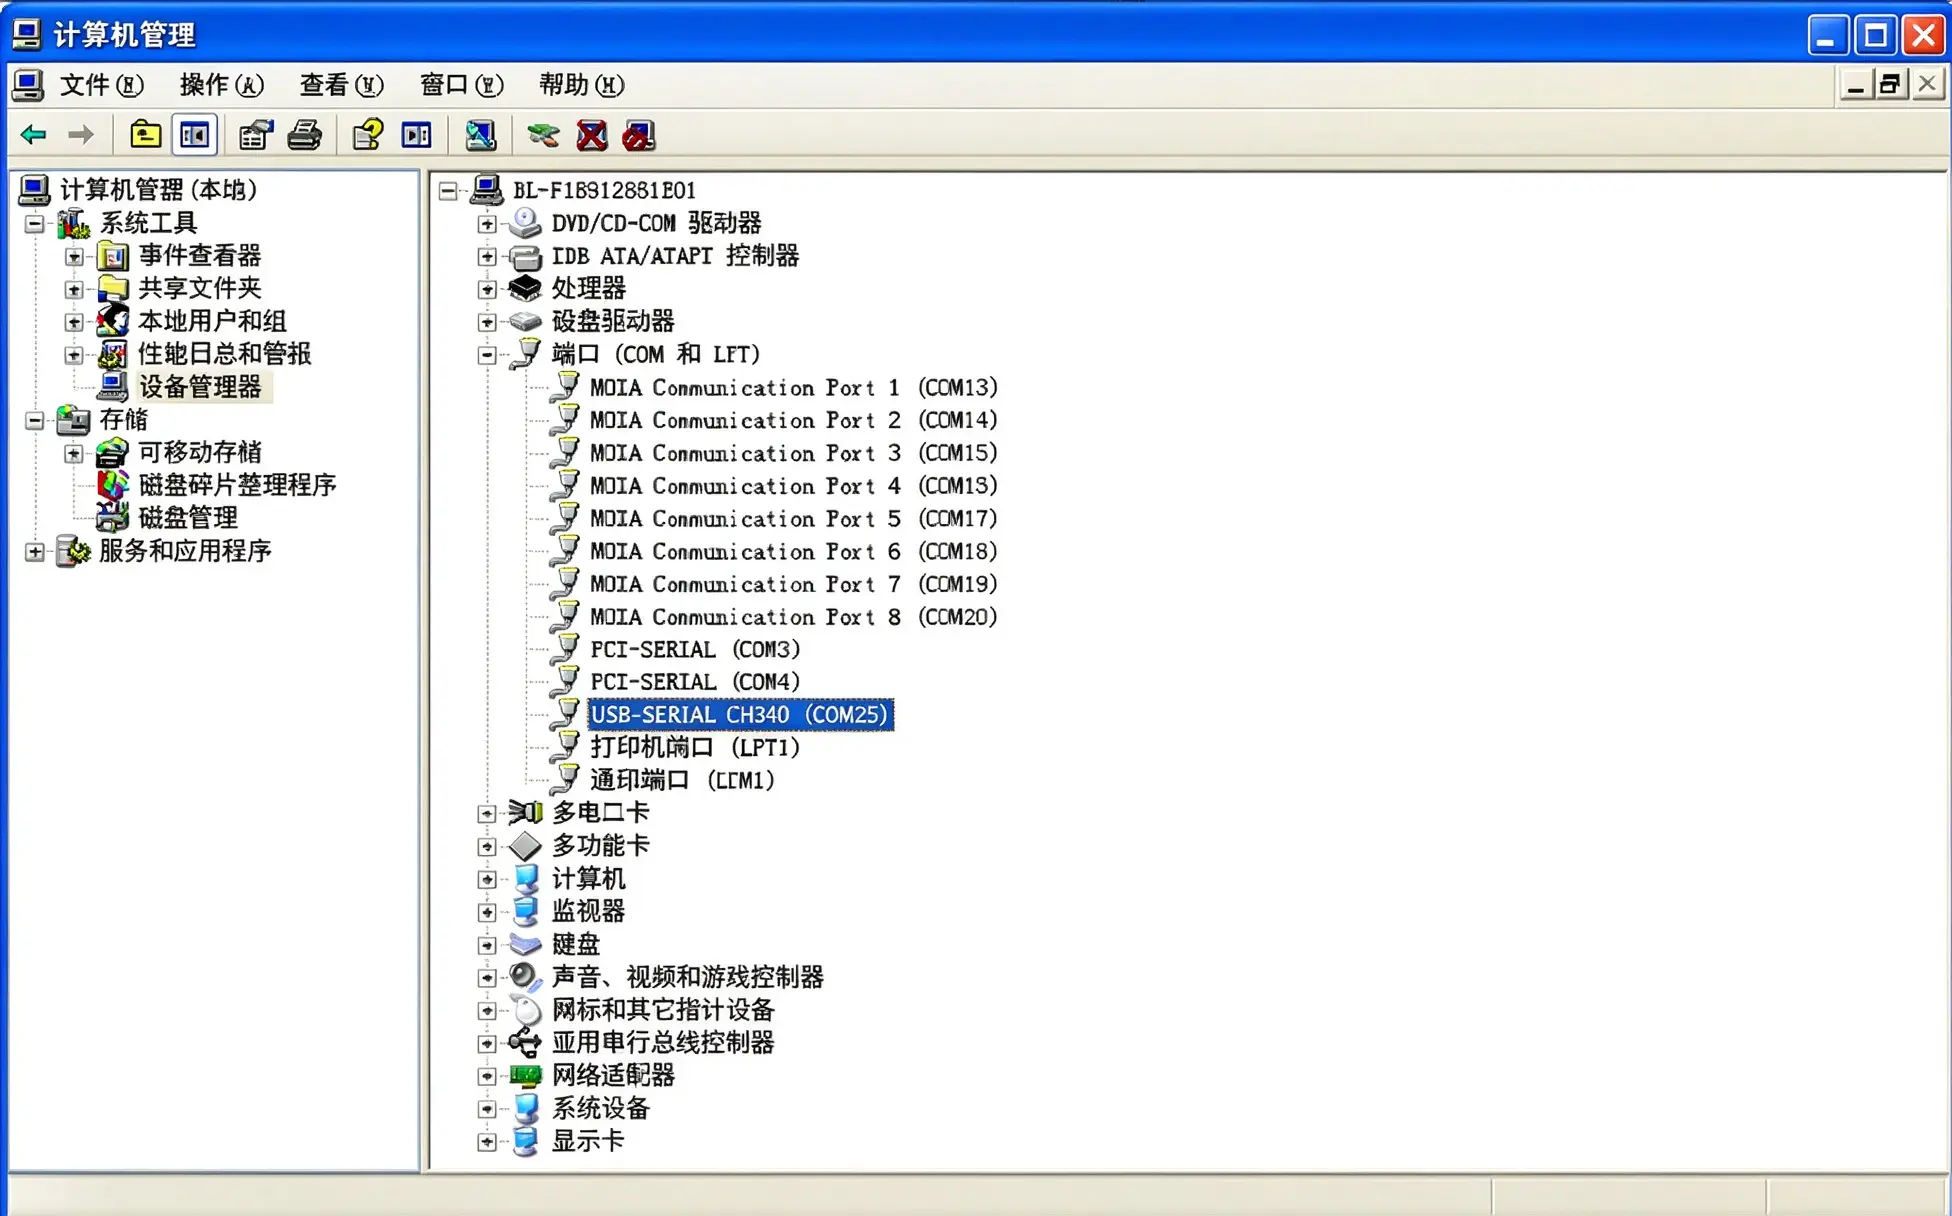
Task: Click the Update driver toolbar icon
Action: pyautogui.click(x=543, y=135)
